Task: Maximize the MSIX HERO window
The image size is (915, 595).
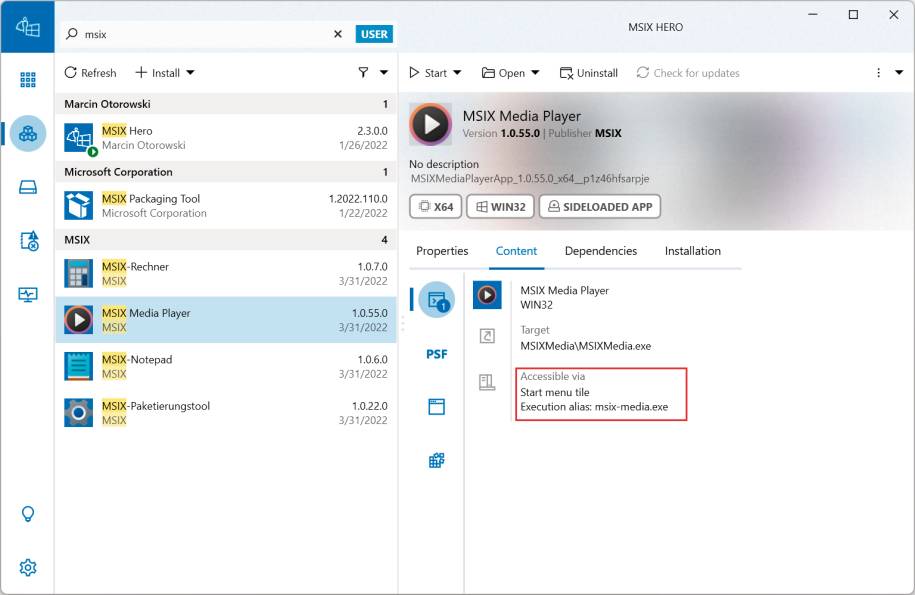Action: point(853,15)
